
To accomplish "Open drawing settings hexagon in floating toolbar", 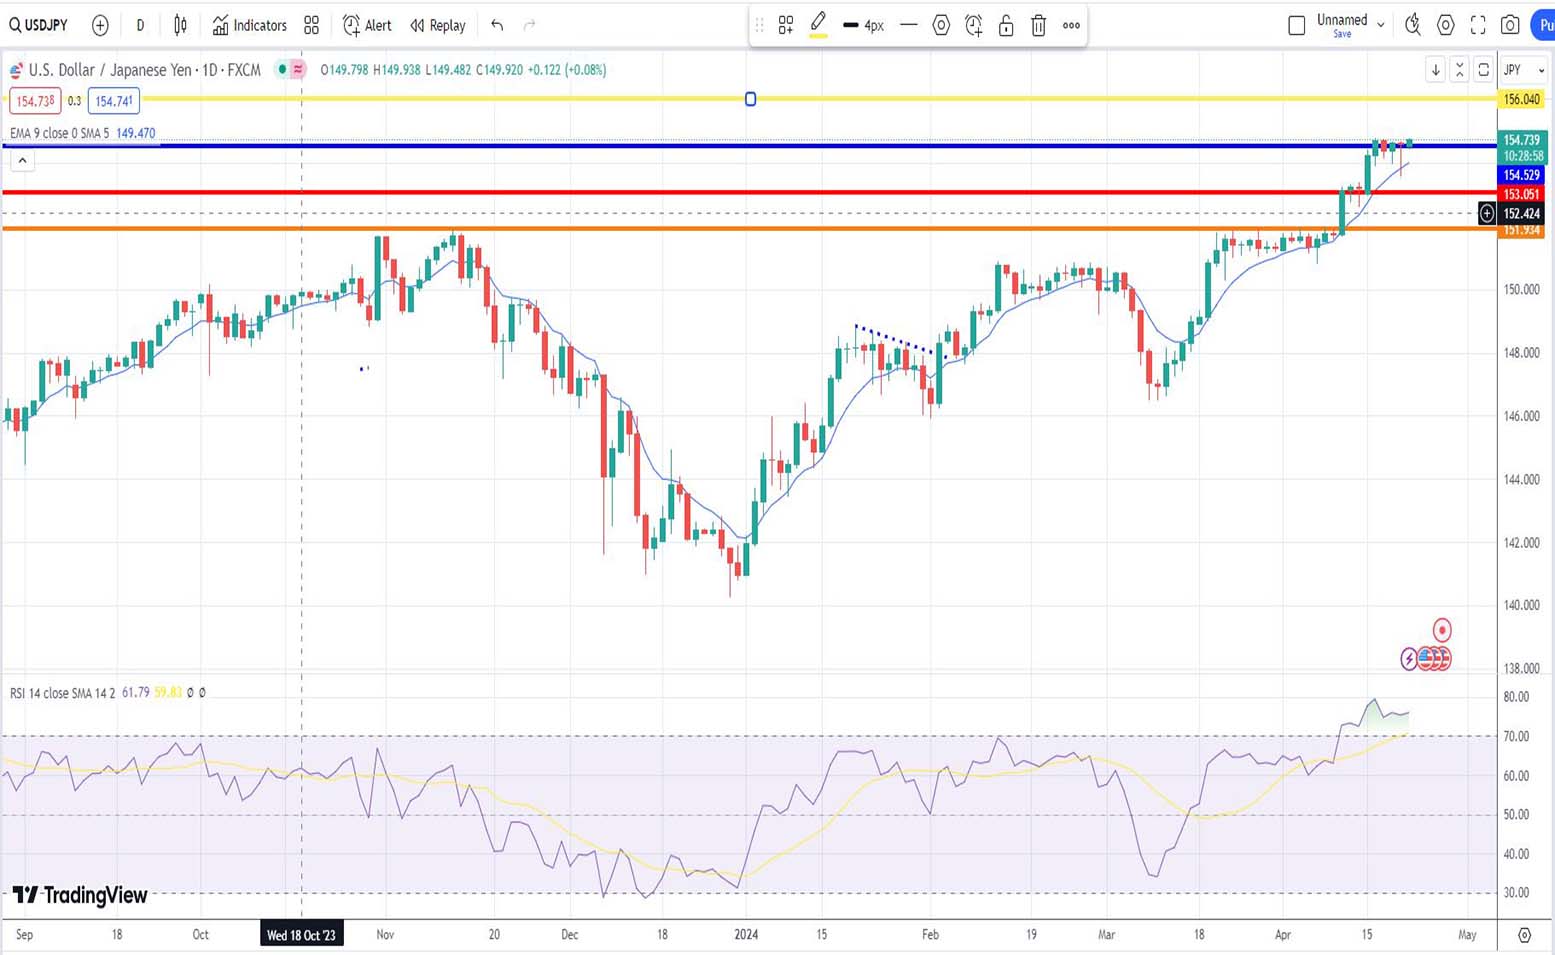I will coord(941,25).
